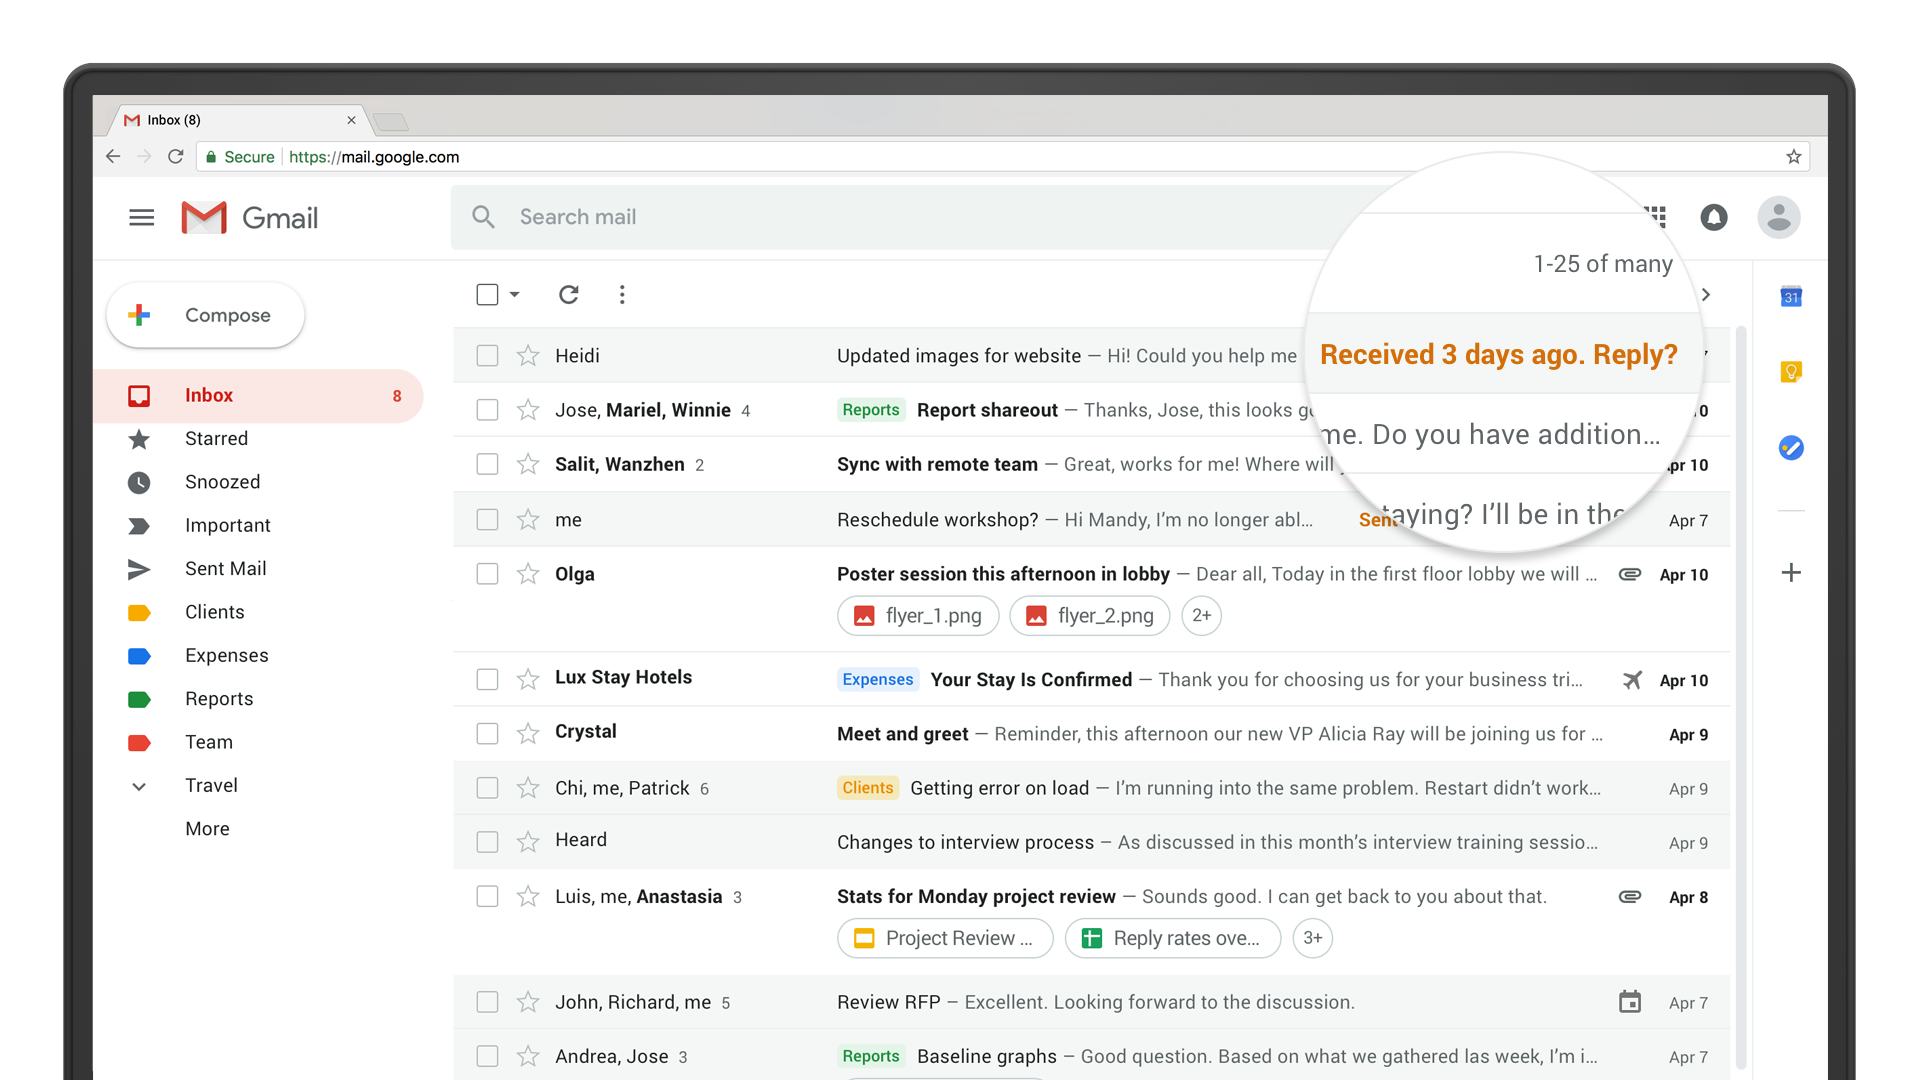Open the more options three-dot icon
The height and width of the screenshot is (1080, 1920).
(x=622, y=294)
